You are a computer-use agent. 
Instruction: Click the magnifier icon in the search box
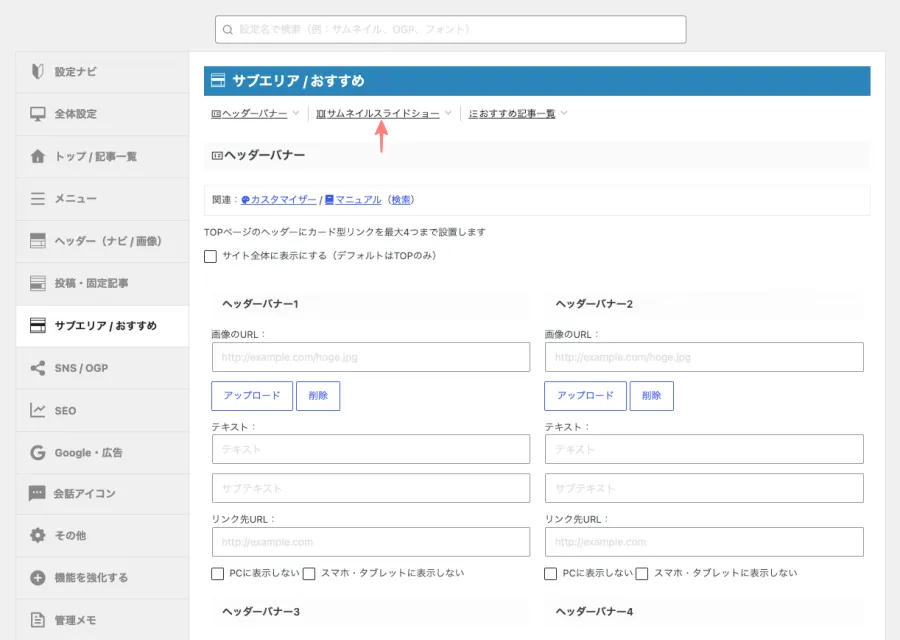click(x=228, y=30)
